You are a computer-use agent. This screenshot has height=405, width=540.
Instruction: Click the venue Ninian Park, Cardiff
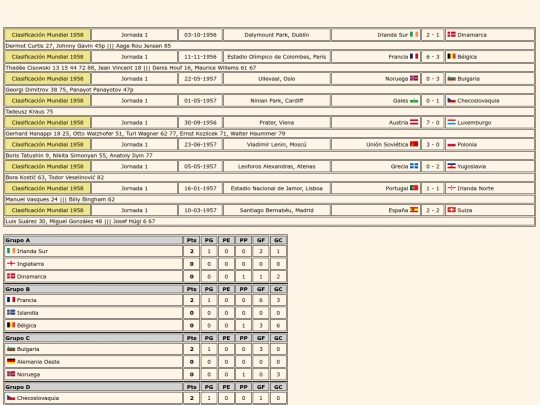point(277,101)
